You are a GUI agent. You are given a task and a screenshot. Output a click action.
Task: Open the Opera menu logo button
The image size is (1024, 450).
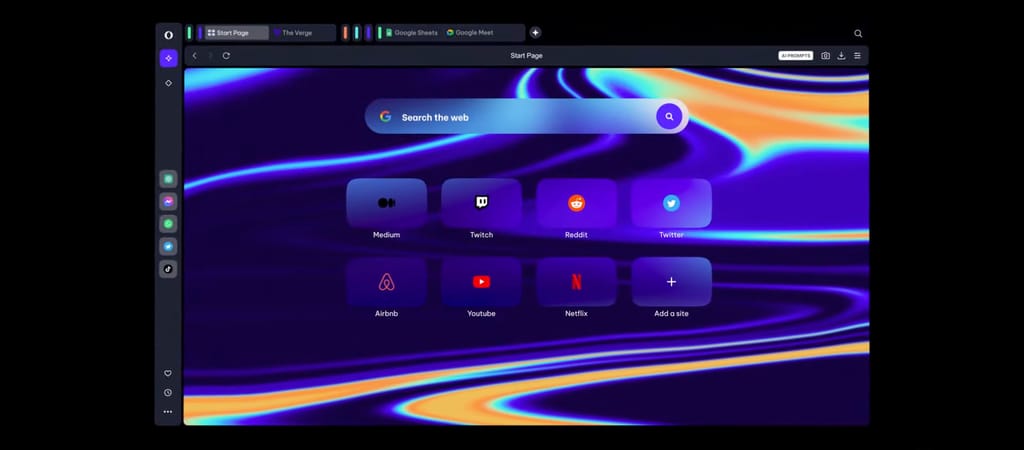[168, 33]
